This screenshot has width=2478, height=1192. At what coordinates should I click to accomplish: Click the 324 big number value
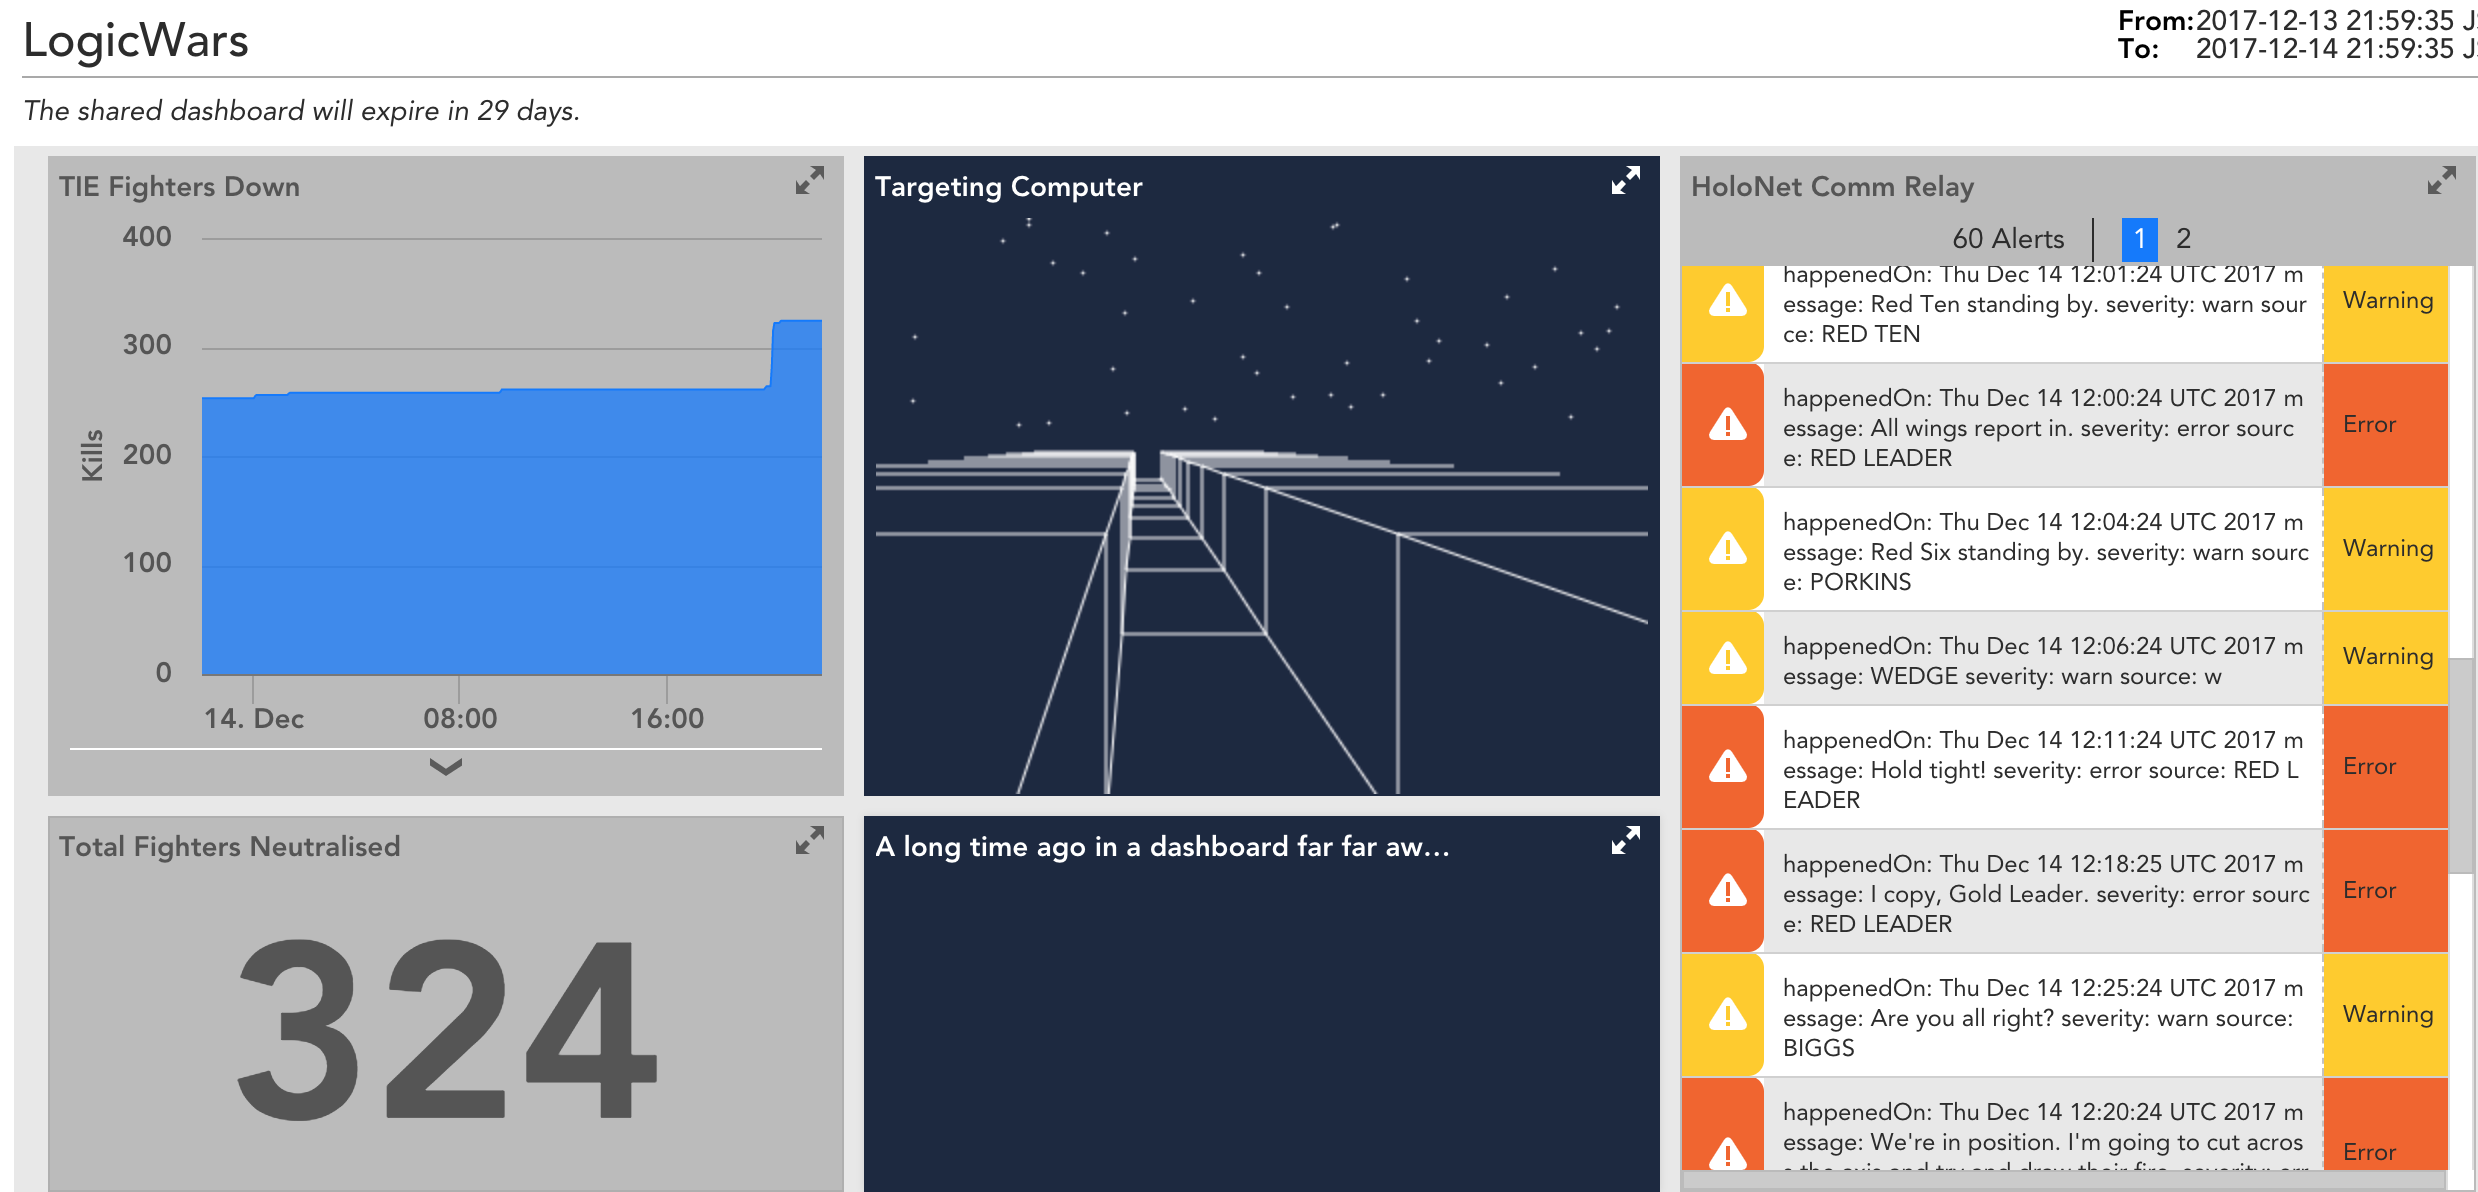pyautogui.click(x=447, y=1030)
